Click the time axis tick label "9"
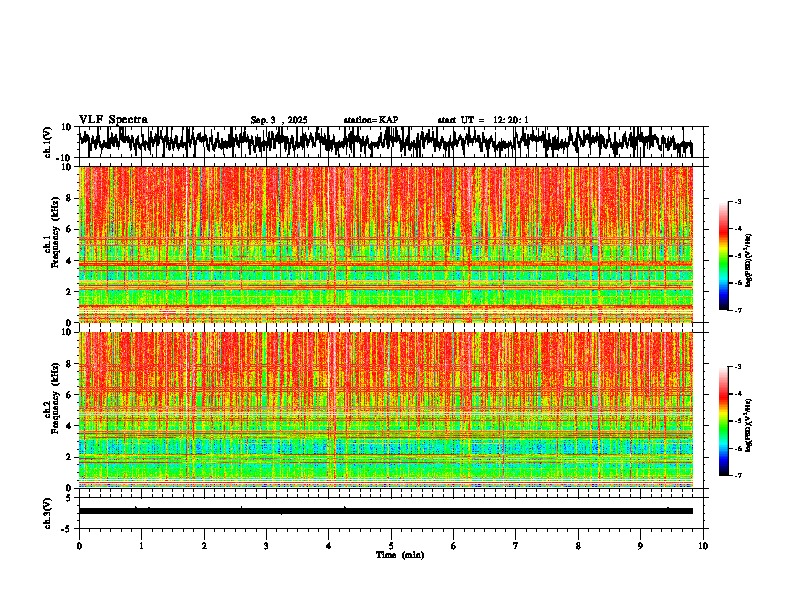The height and width of the screenshot is (612, 792). pyautogui.click(x=640, y=546)
